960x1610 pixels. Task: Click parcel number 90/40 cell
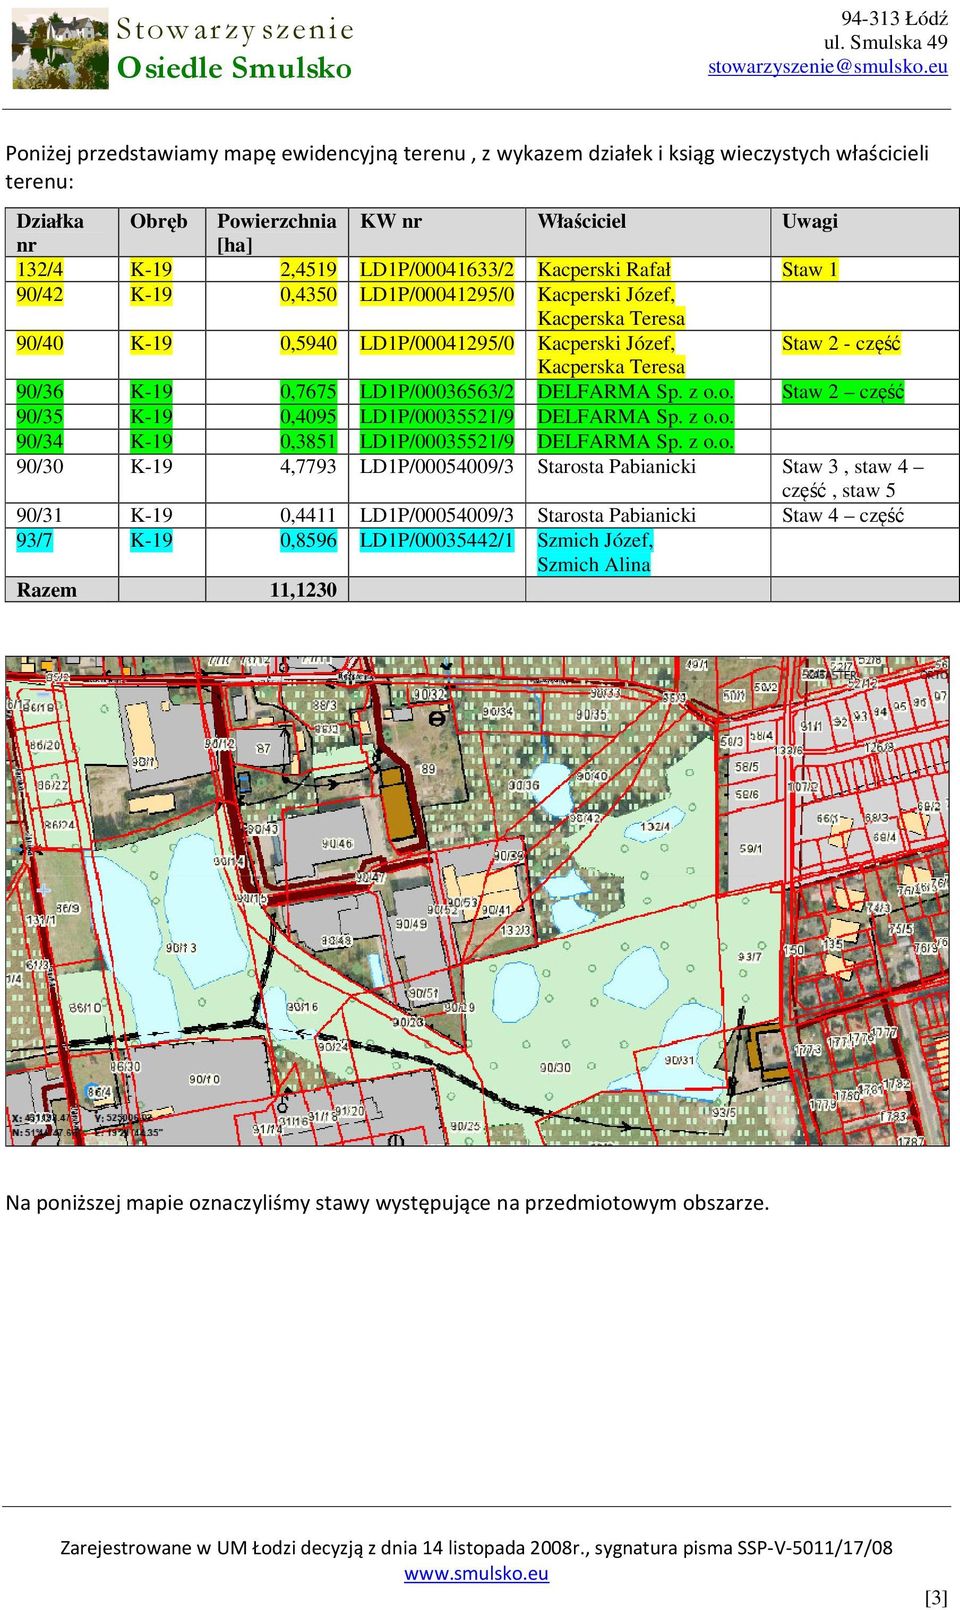(40, 343)
